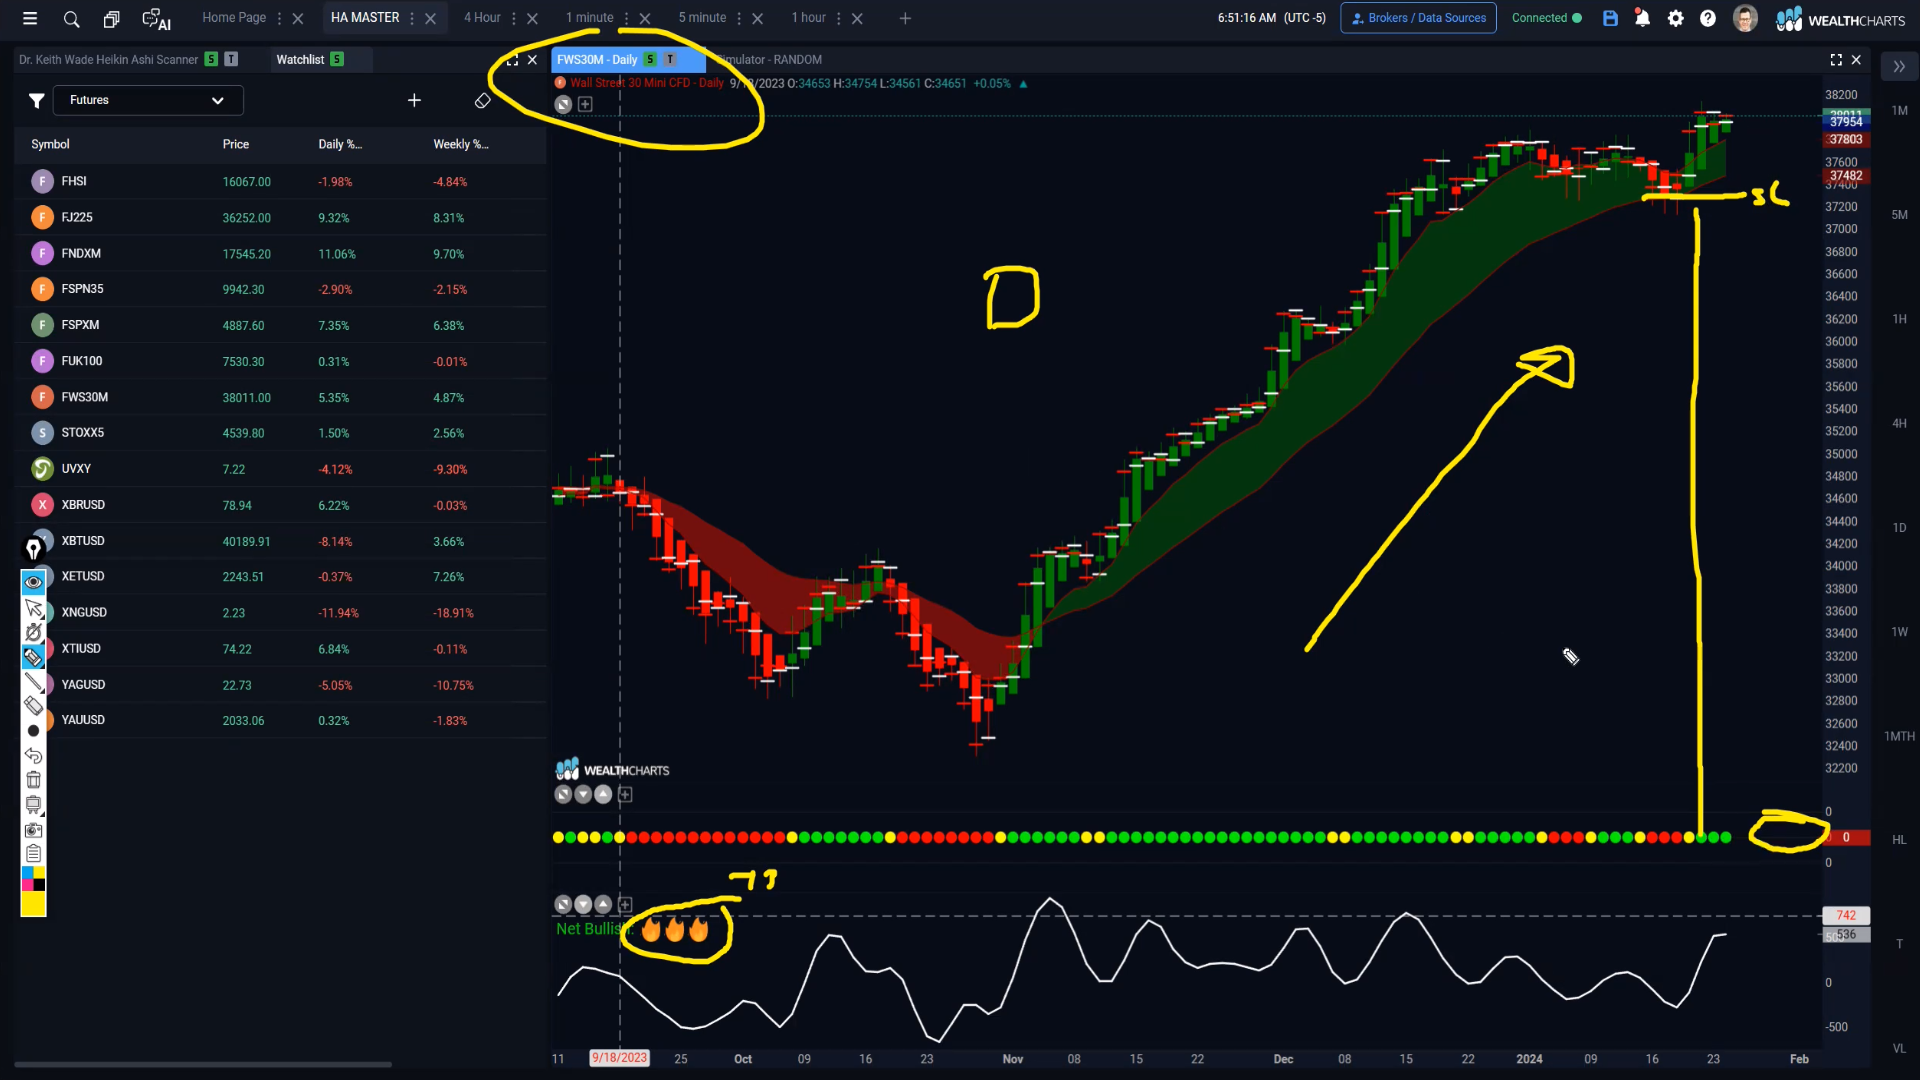The width and height of the screenshot is (1920, 1080).
Task: Maximize the chart panel with the expand icon
Action: [1836, 60]
